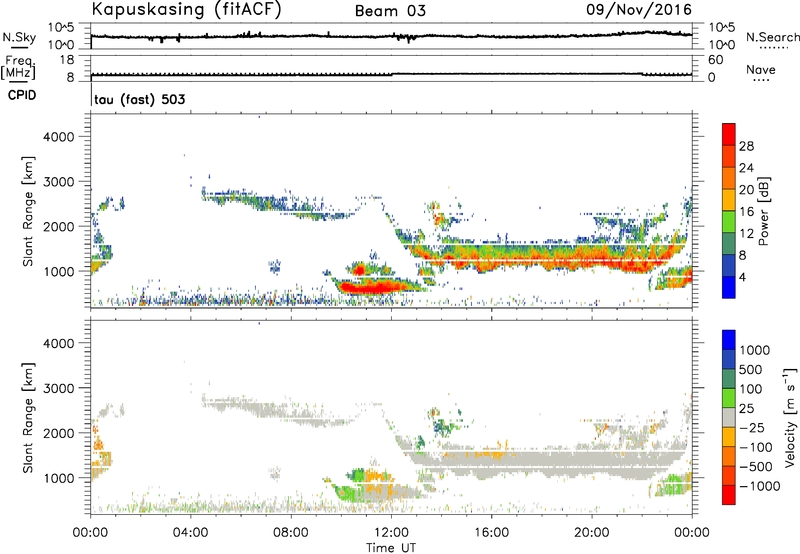Viewport: 800px width, 554px height.
Task: Click the tau (fast) 503 text
Action: click(x=139, y=99)
